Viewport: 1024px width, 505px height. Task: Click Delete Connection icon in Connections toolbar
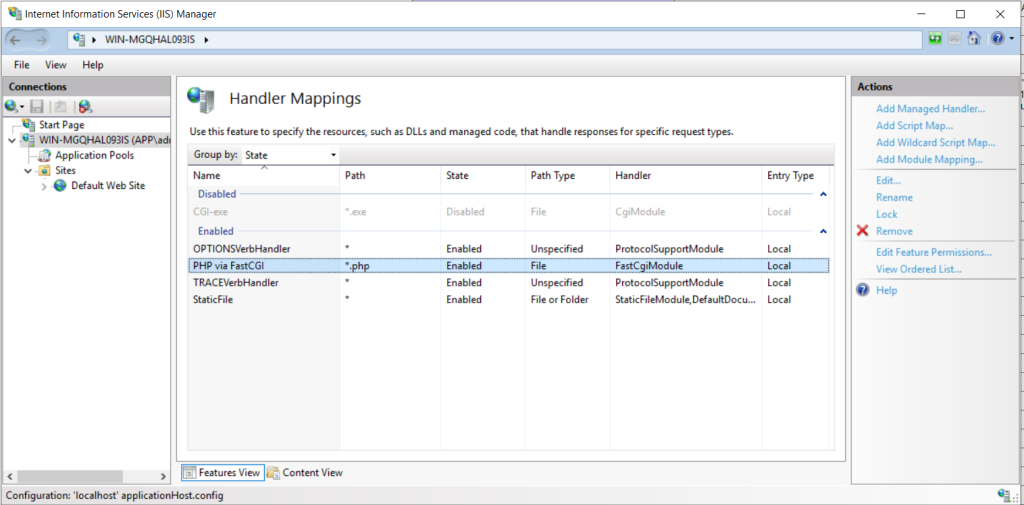tap(85, 106)
